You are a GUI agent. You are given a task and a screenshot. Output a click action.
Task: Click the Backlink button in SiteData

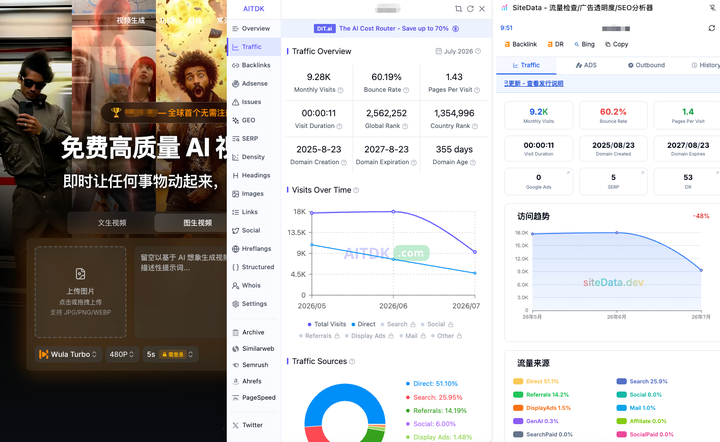pos(521,44)
